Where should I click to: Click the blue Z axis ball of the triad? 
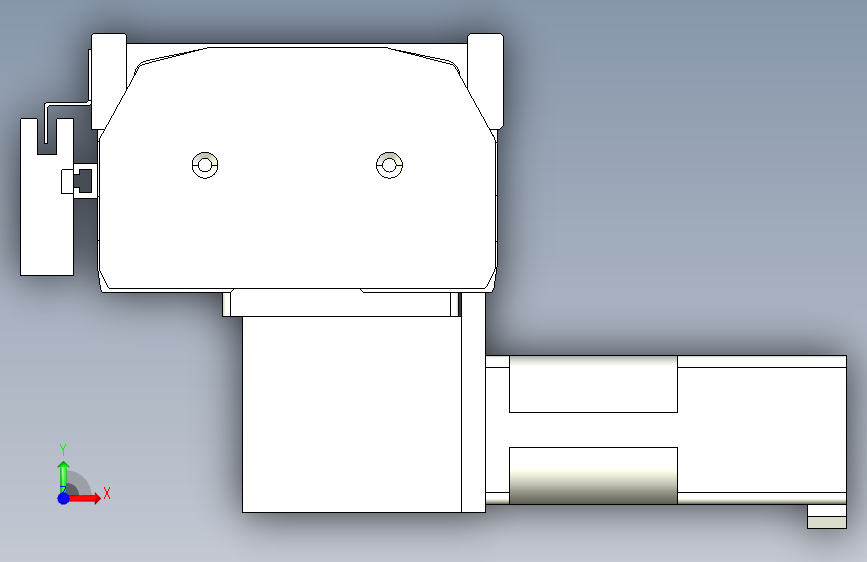[x=64, y=498]
